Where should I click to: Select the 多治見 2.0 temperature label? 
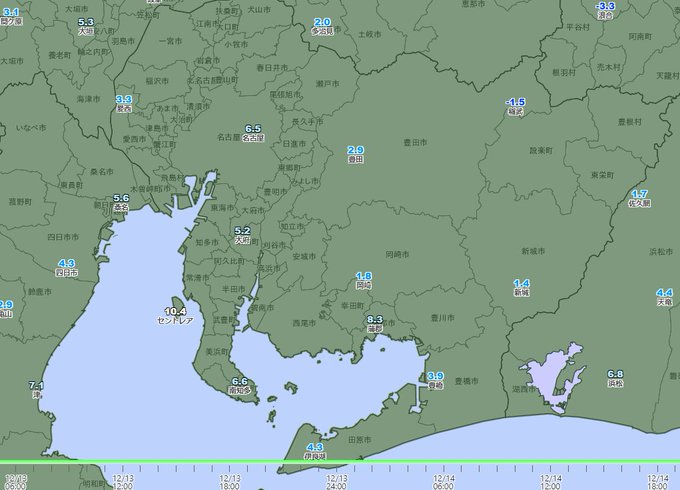coord(322,22)
